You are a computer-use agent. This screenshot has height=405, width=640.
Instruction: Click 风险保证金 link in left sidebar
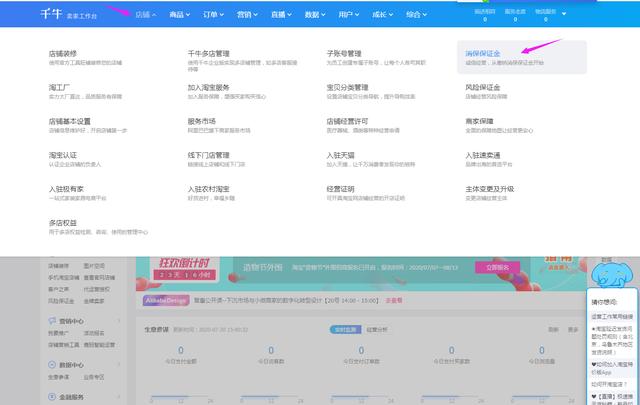click(x=61, y=301)
